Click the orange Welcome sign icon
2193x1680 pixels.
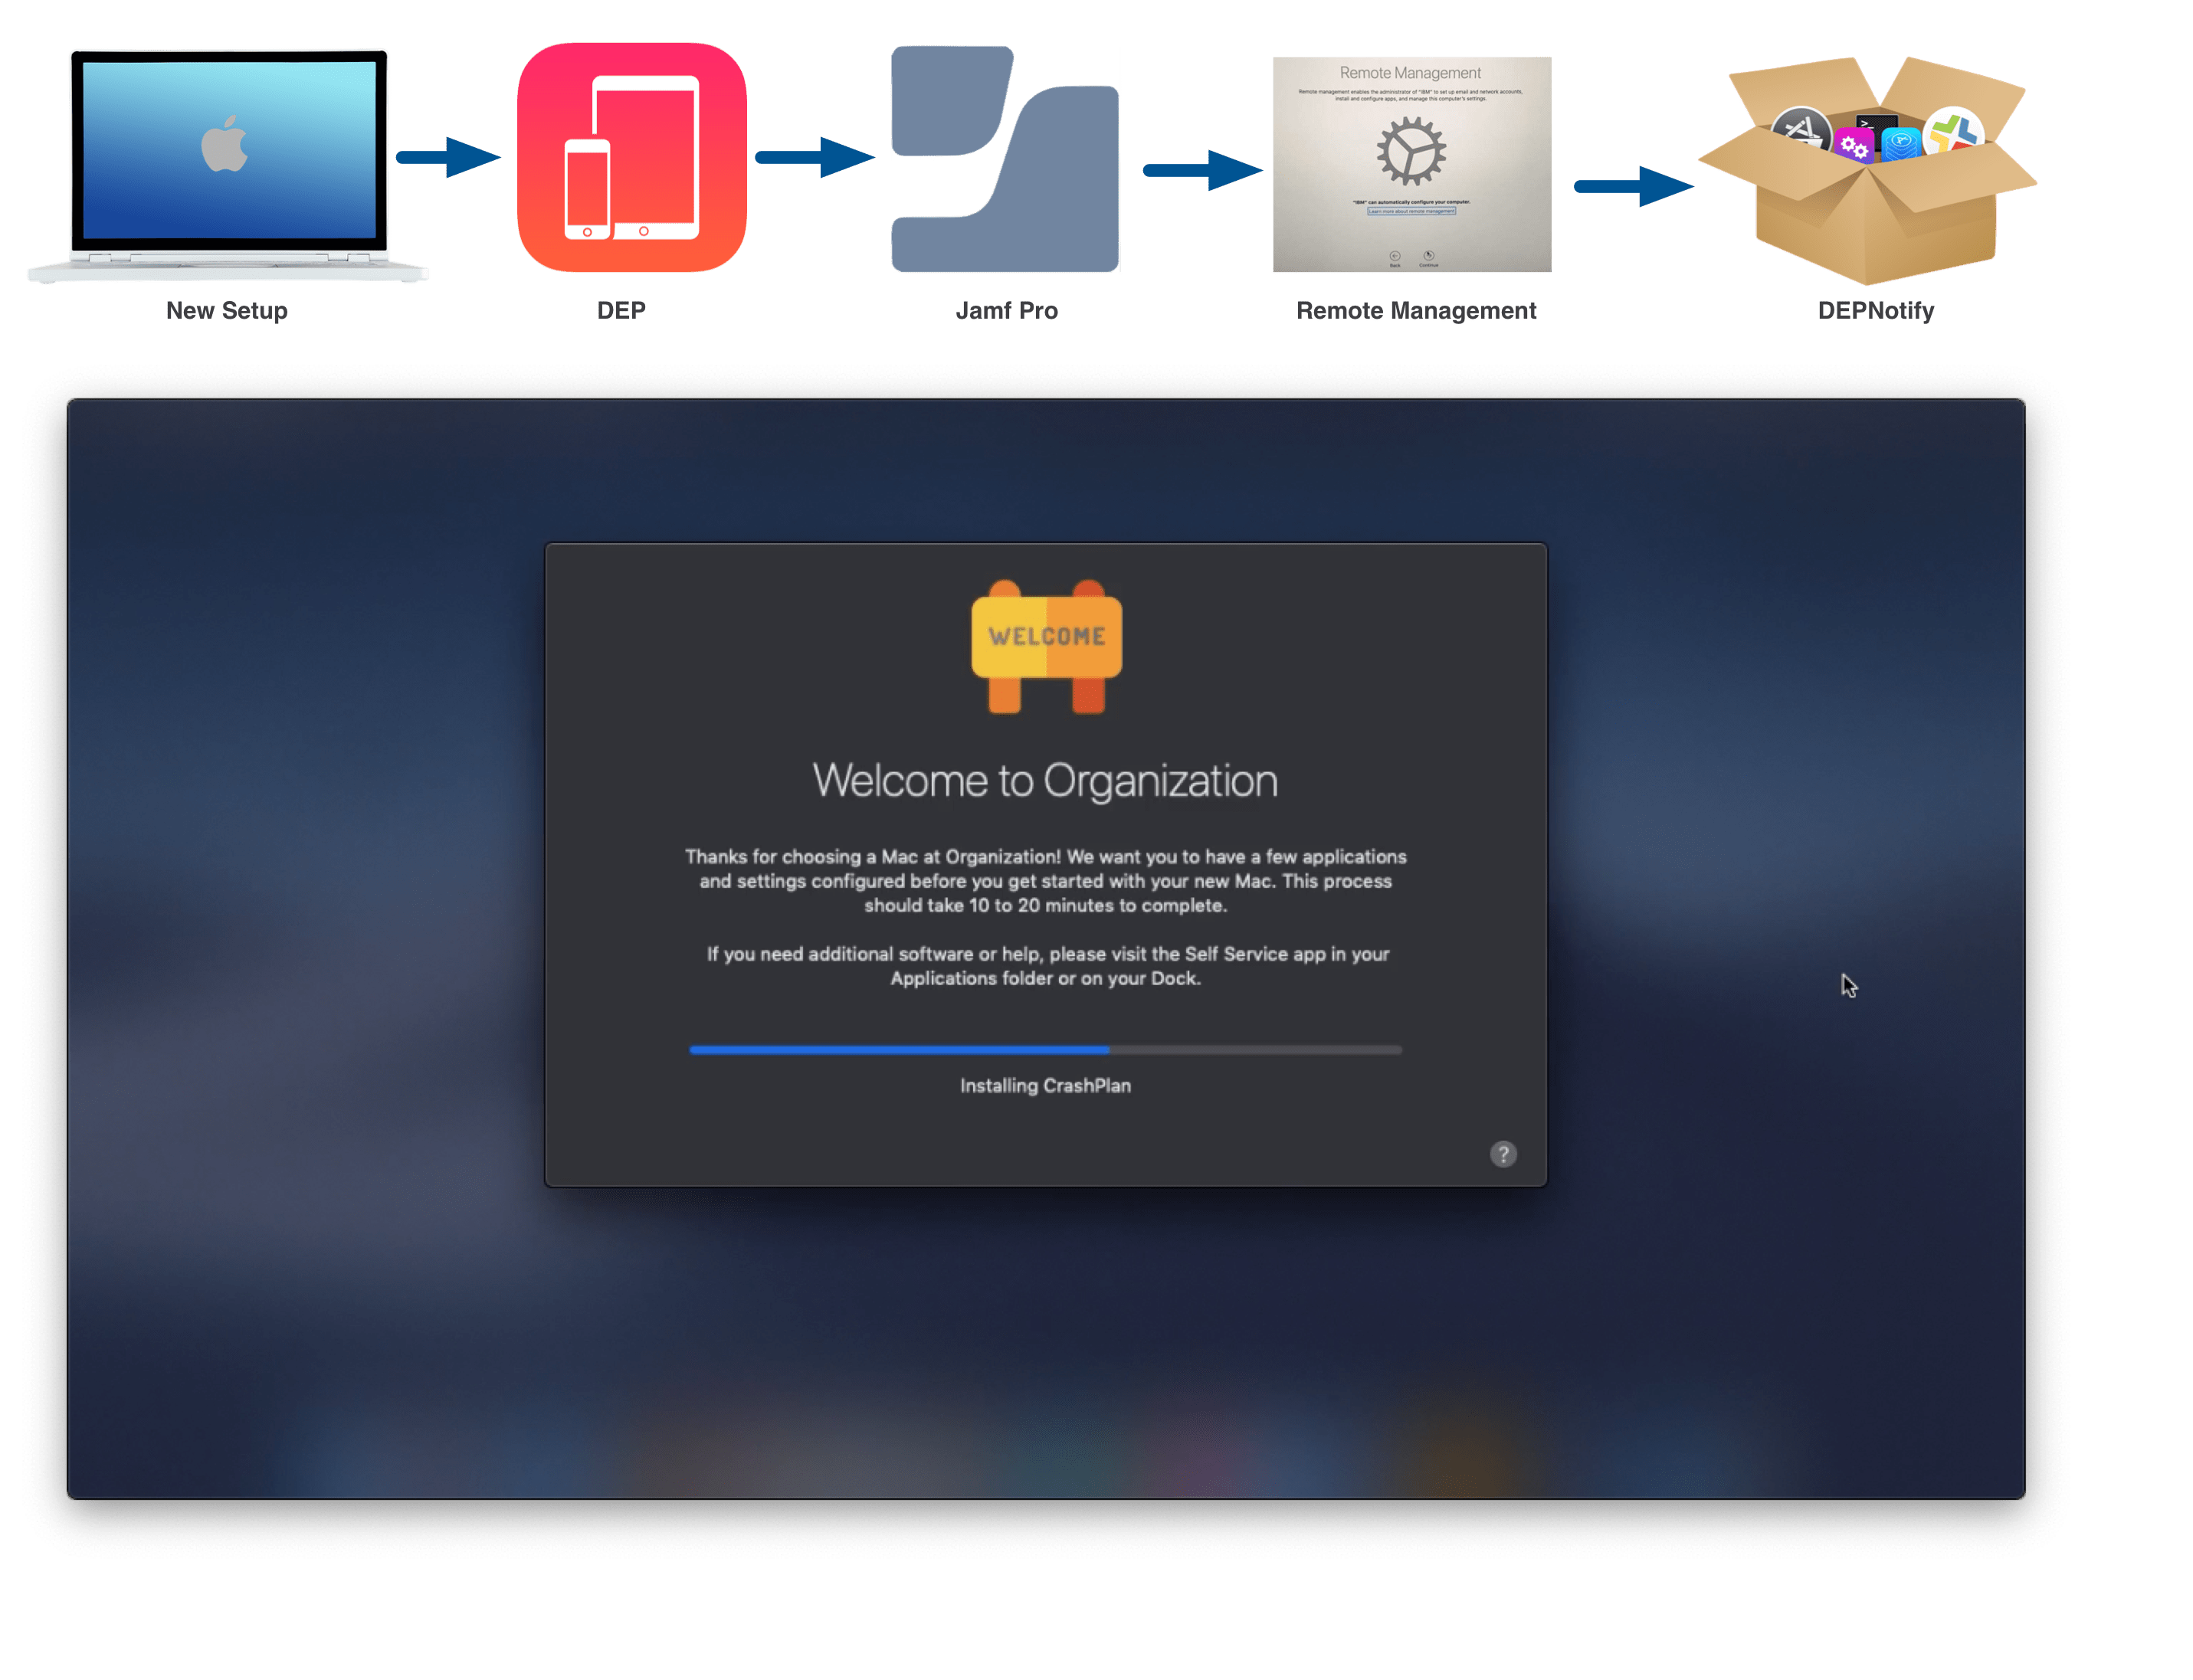point(1046,646)
